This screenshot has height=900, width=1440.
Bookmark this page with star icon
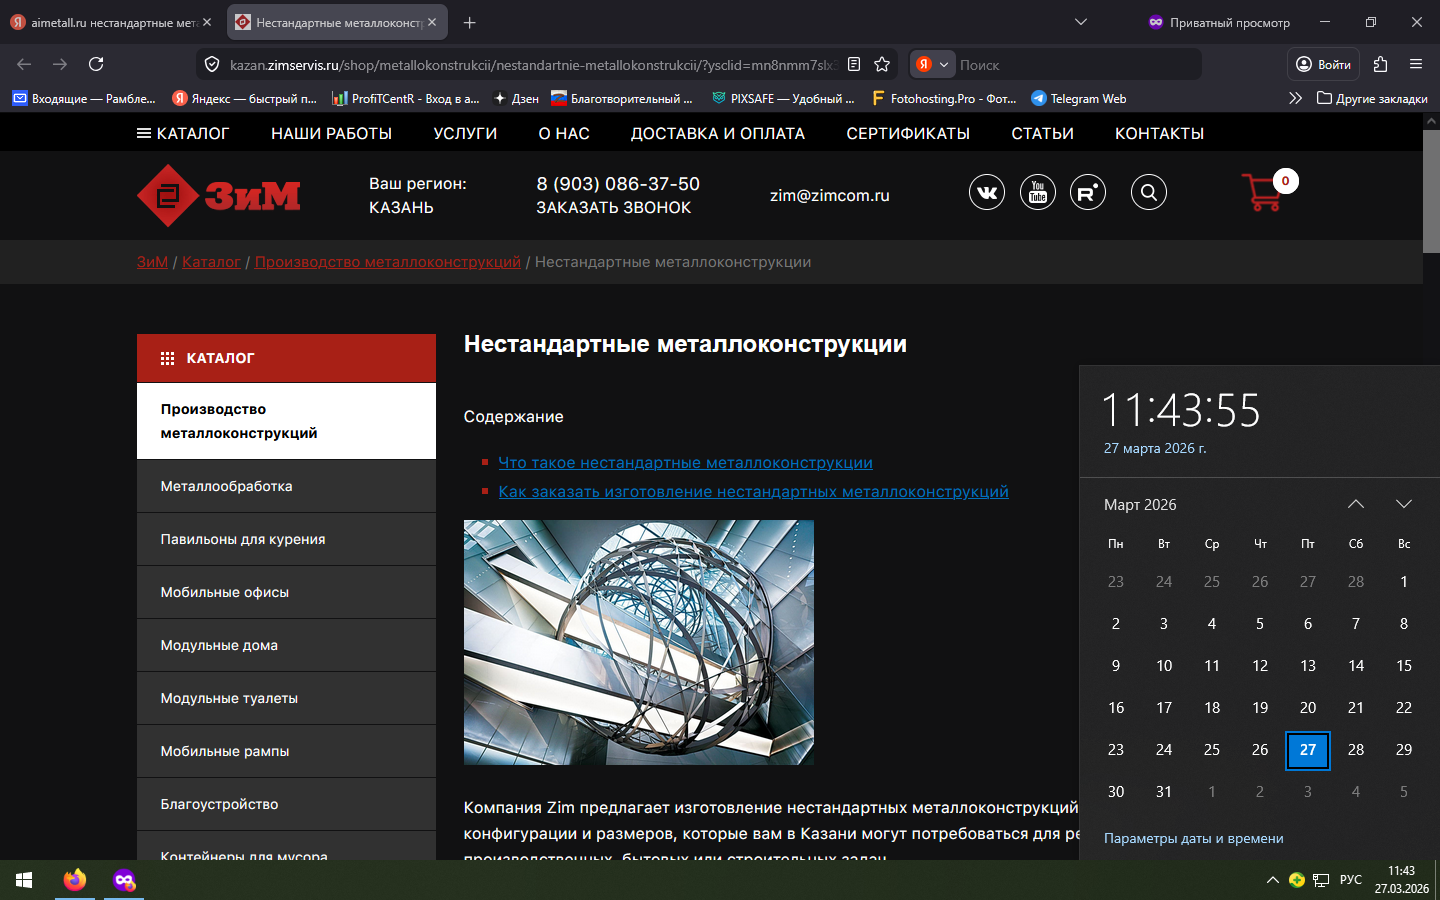[x=882, y=64]
